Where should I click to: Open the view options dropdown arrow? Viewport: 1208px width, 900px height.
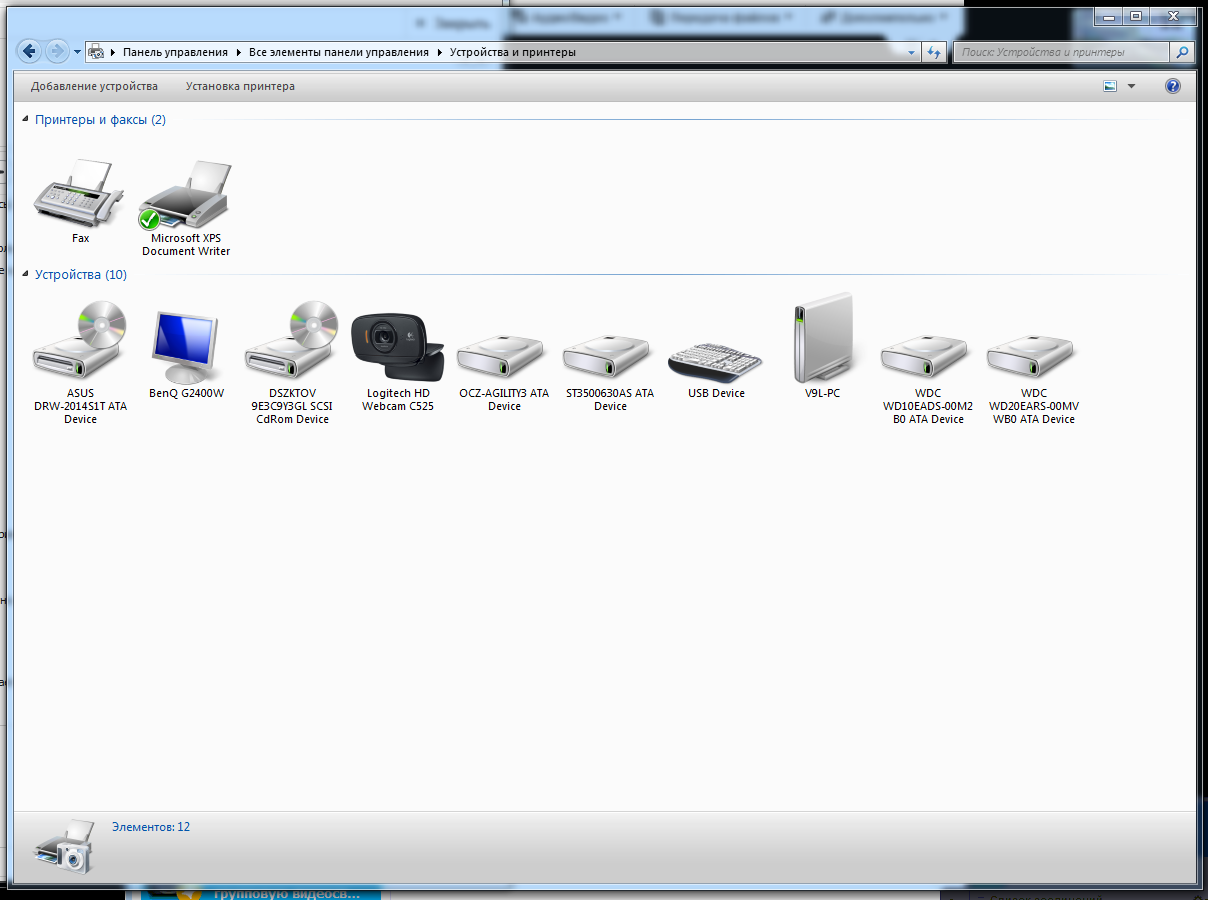(x=1132, y=86)
